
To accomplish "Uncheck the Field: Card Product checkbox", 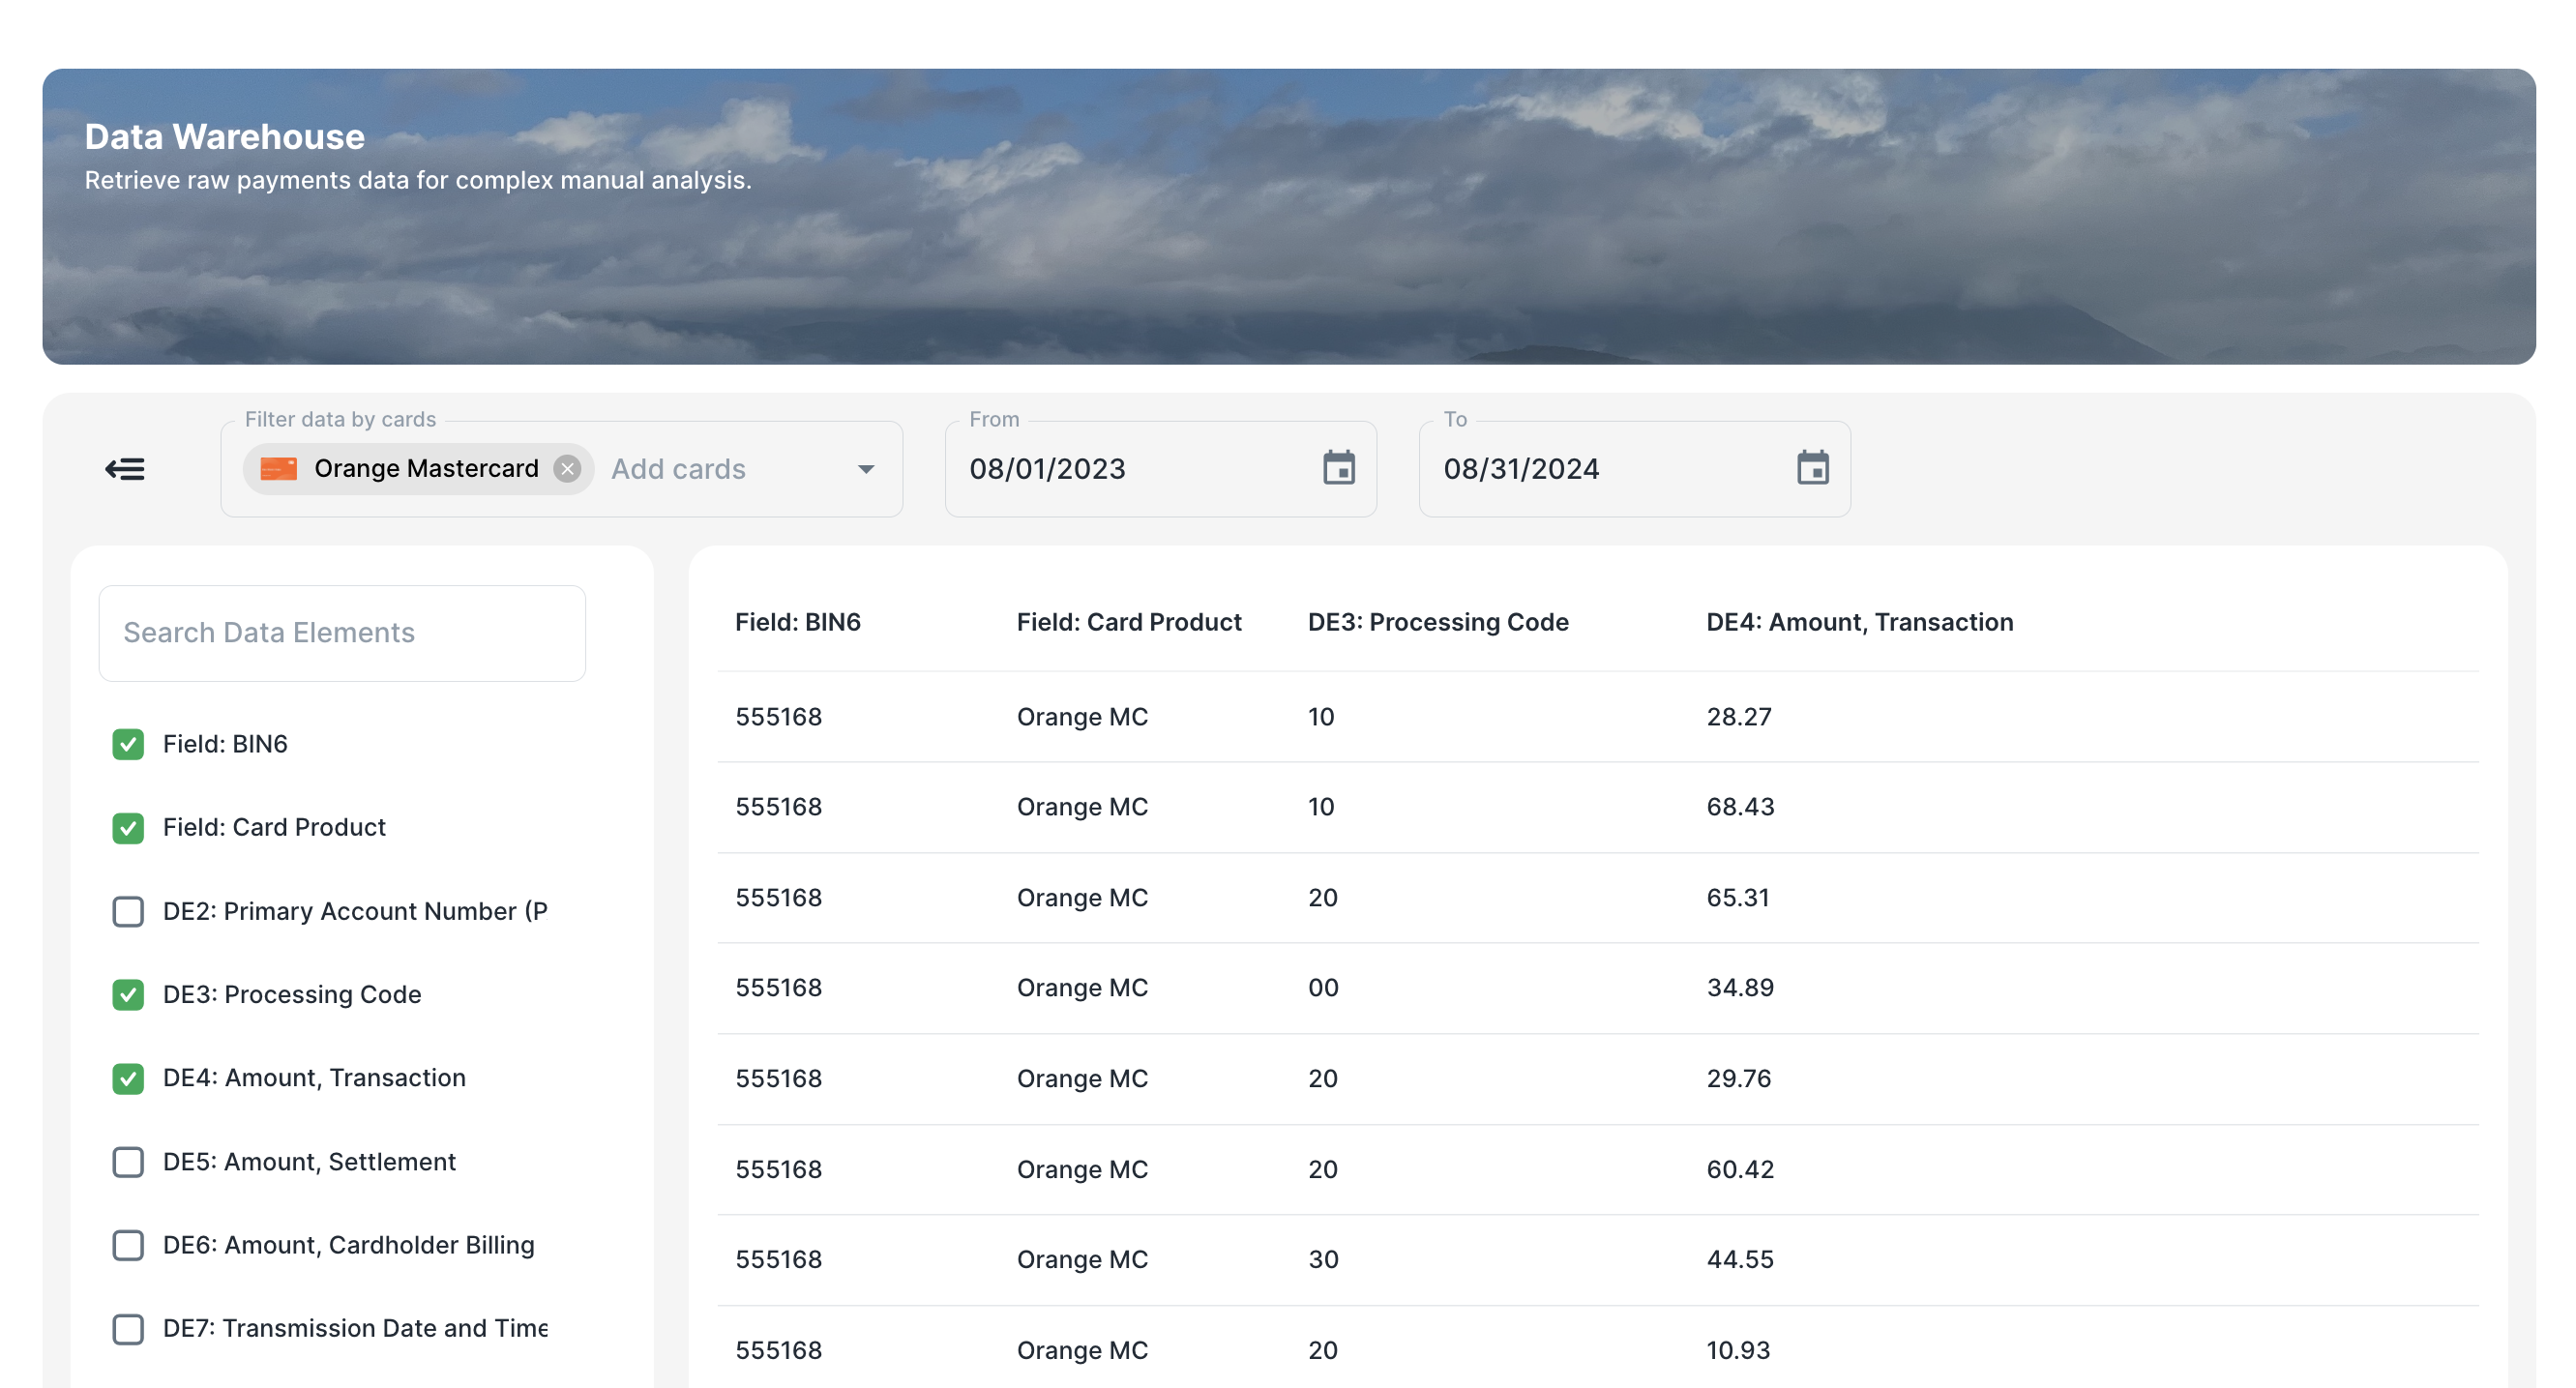I will pyautogui.click(x=128, y=828).
